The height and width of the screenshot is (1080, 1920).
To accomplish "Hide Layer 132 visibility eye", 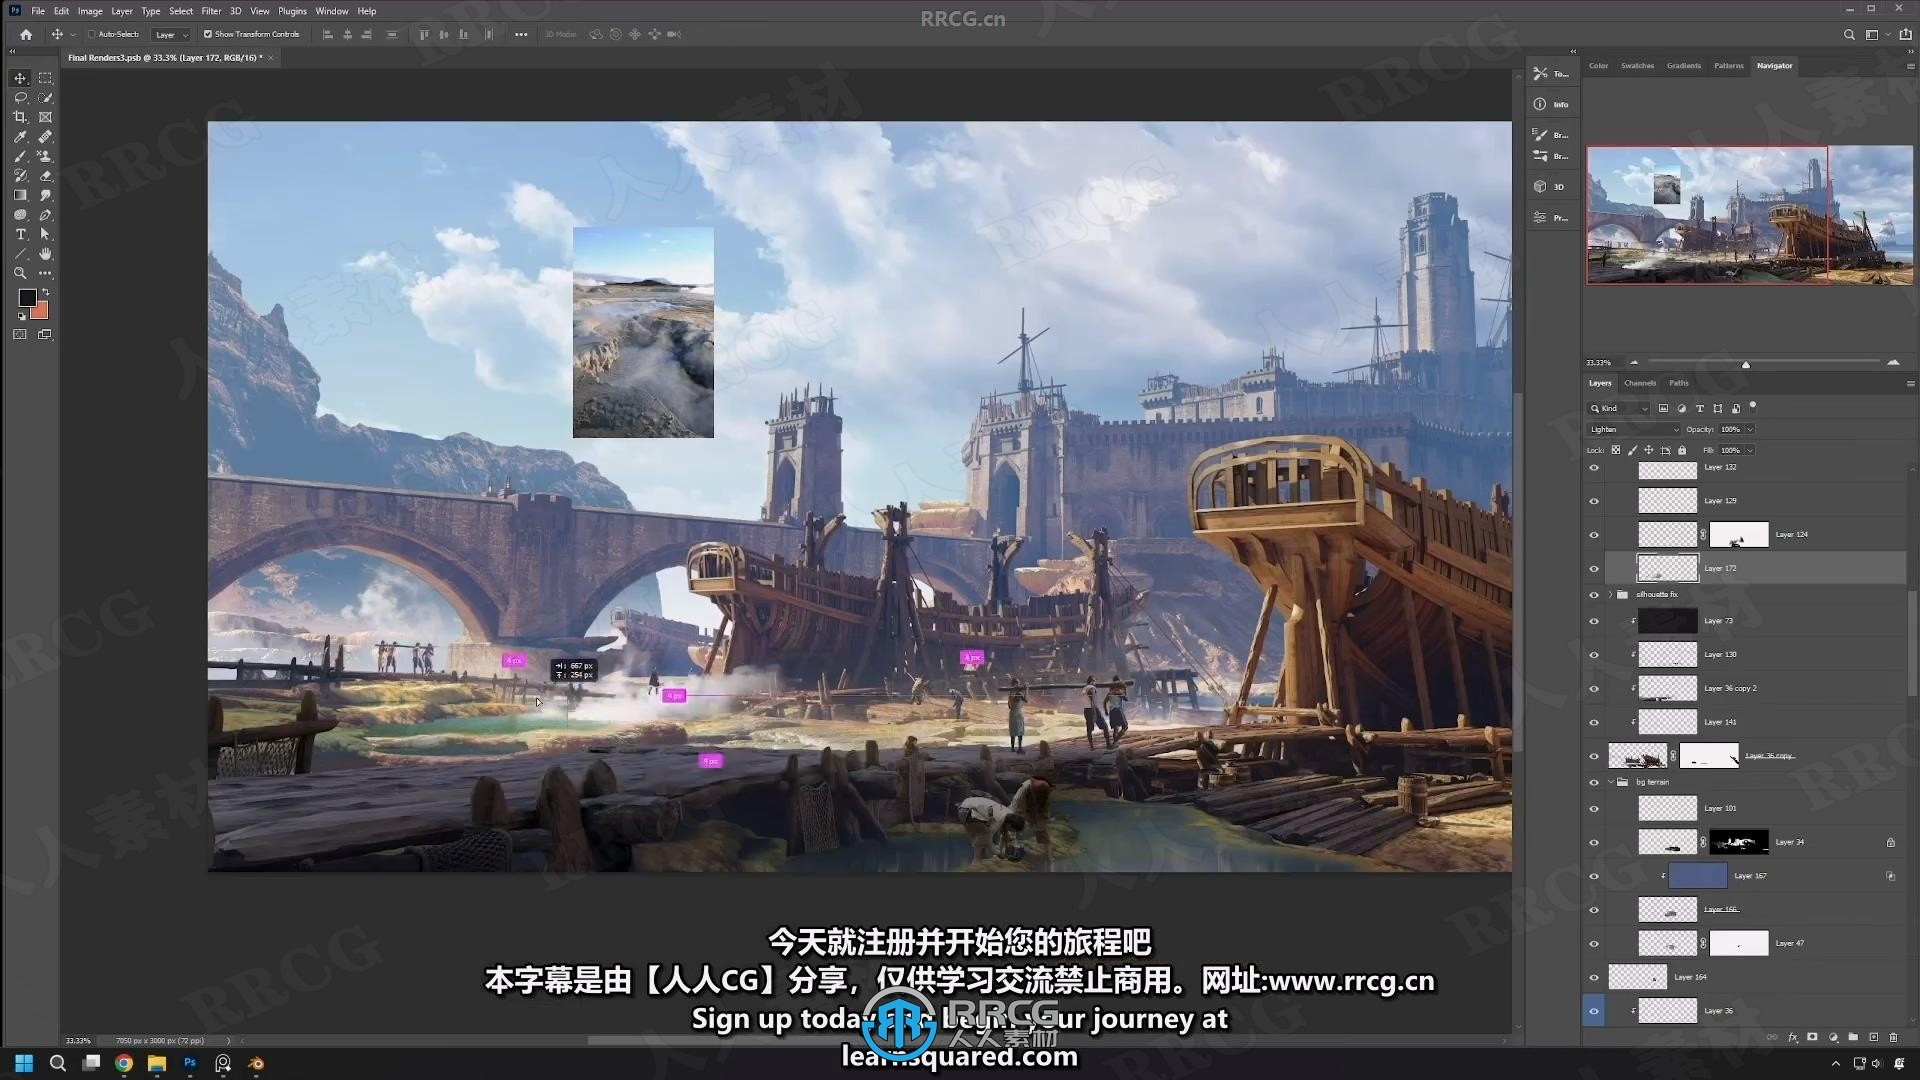I will coord(1594,468).
